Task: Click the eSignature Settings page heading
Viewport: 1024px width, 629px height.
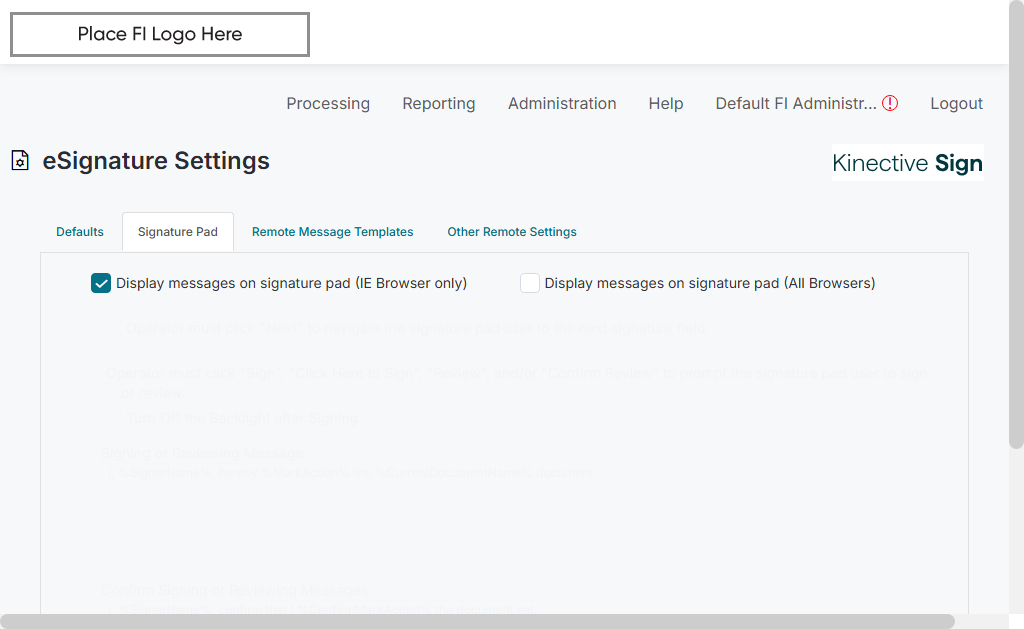Action: point(156,161)
